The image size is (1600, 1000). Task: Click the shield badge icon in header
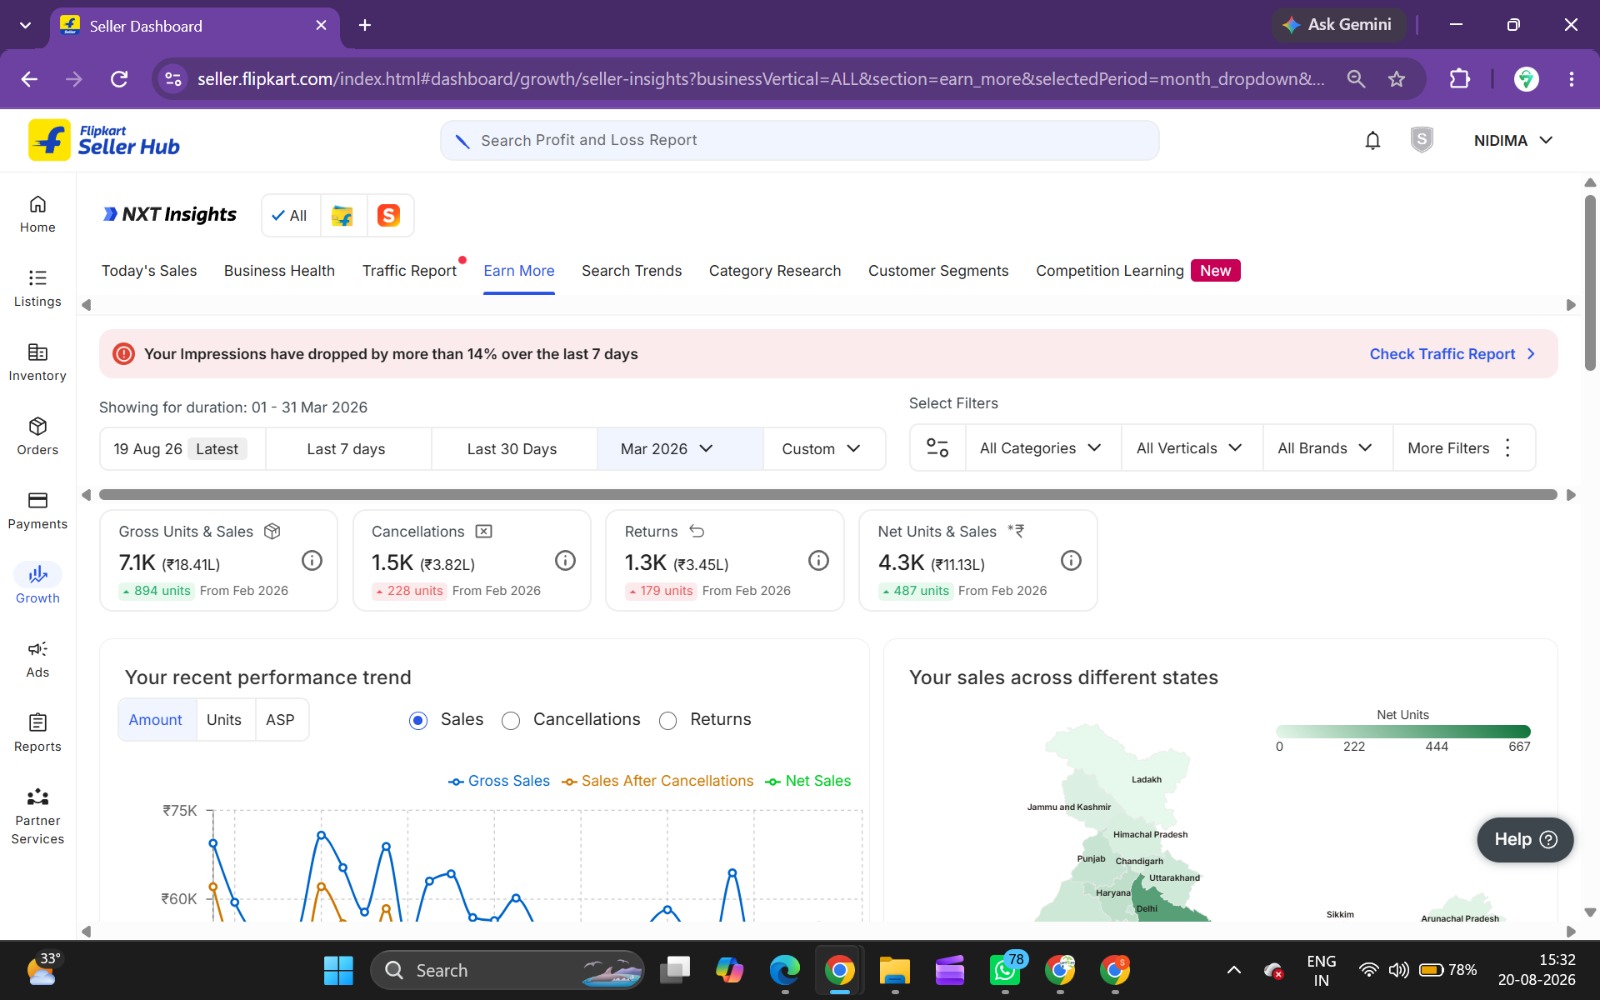pyautogui.click(x=1421, y=140)
